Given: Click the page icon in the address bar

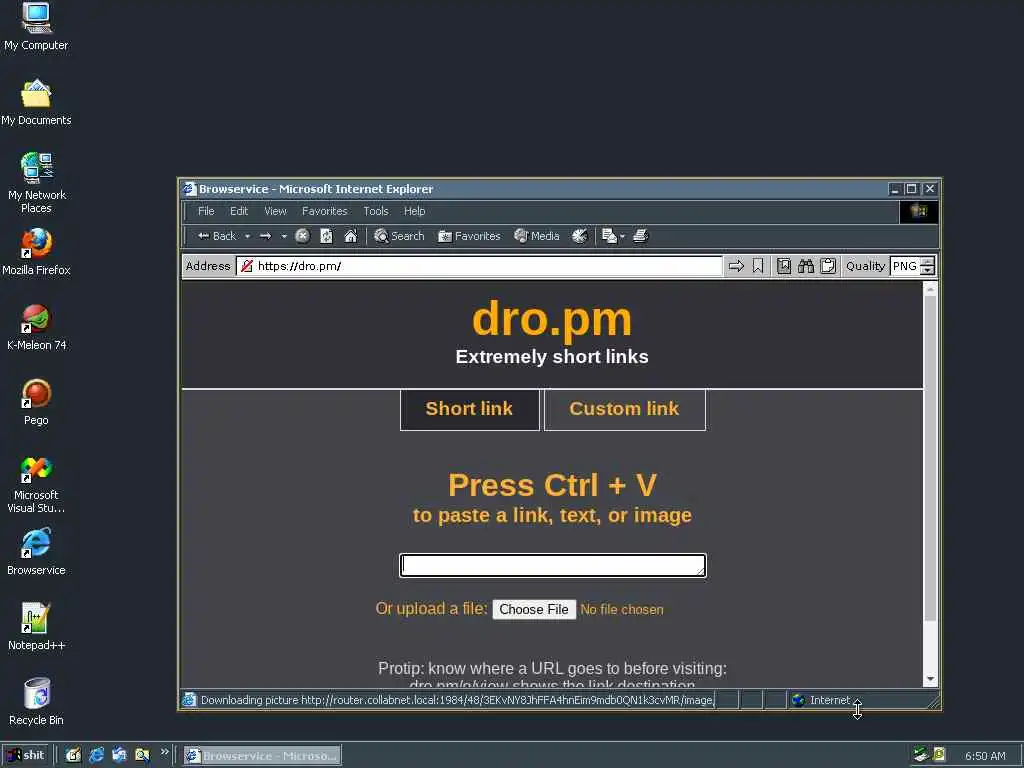Looking at the screenshot, I should point(246,266).
